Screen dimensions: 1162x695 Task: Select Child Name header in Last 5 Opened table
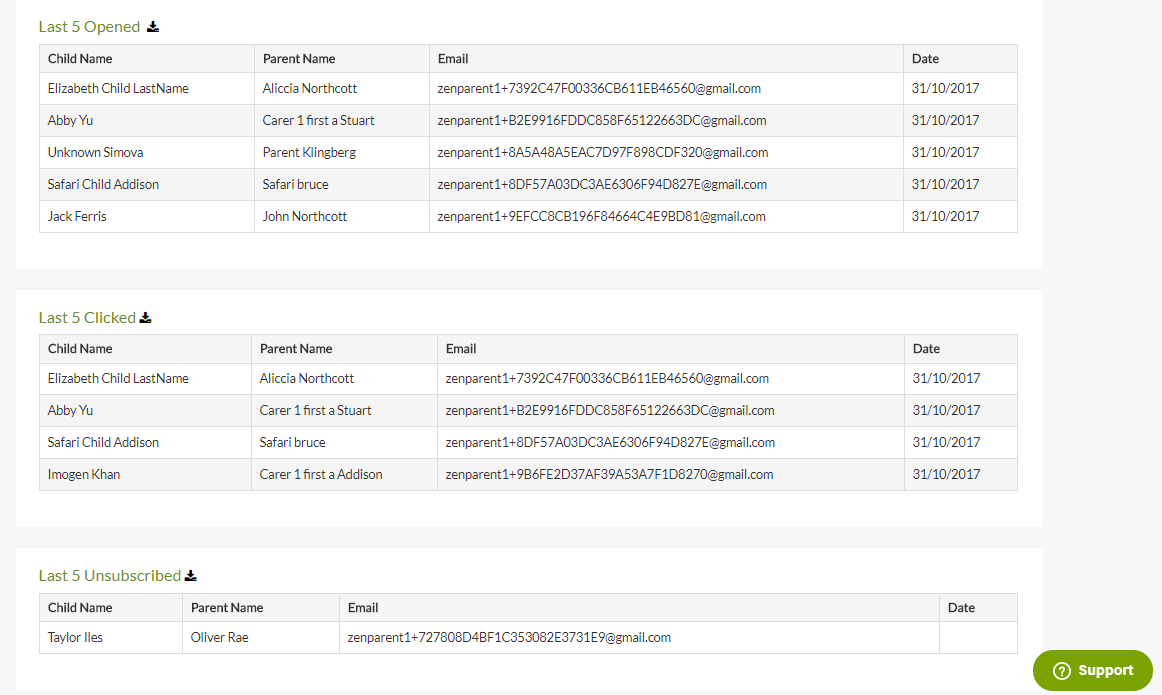point(80,59)
